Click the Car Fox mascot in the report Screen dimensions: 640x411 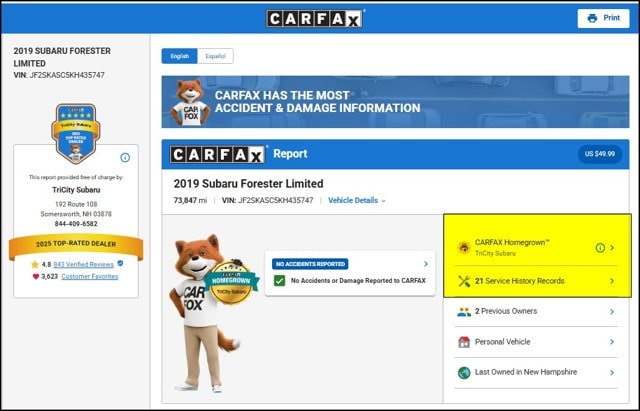point(204,313)
